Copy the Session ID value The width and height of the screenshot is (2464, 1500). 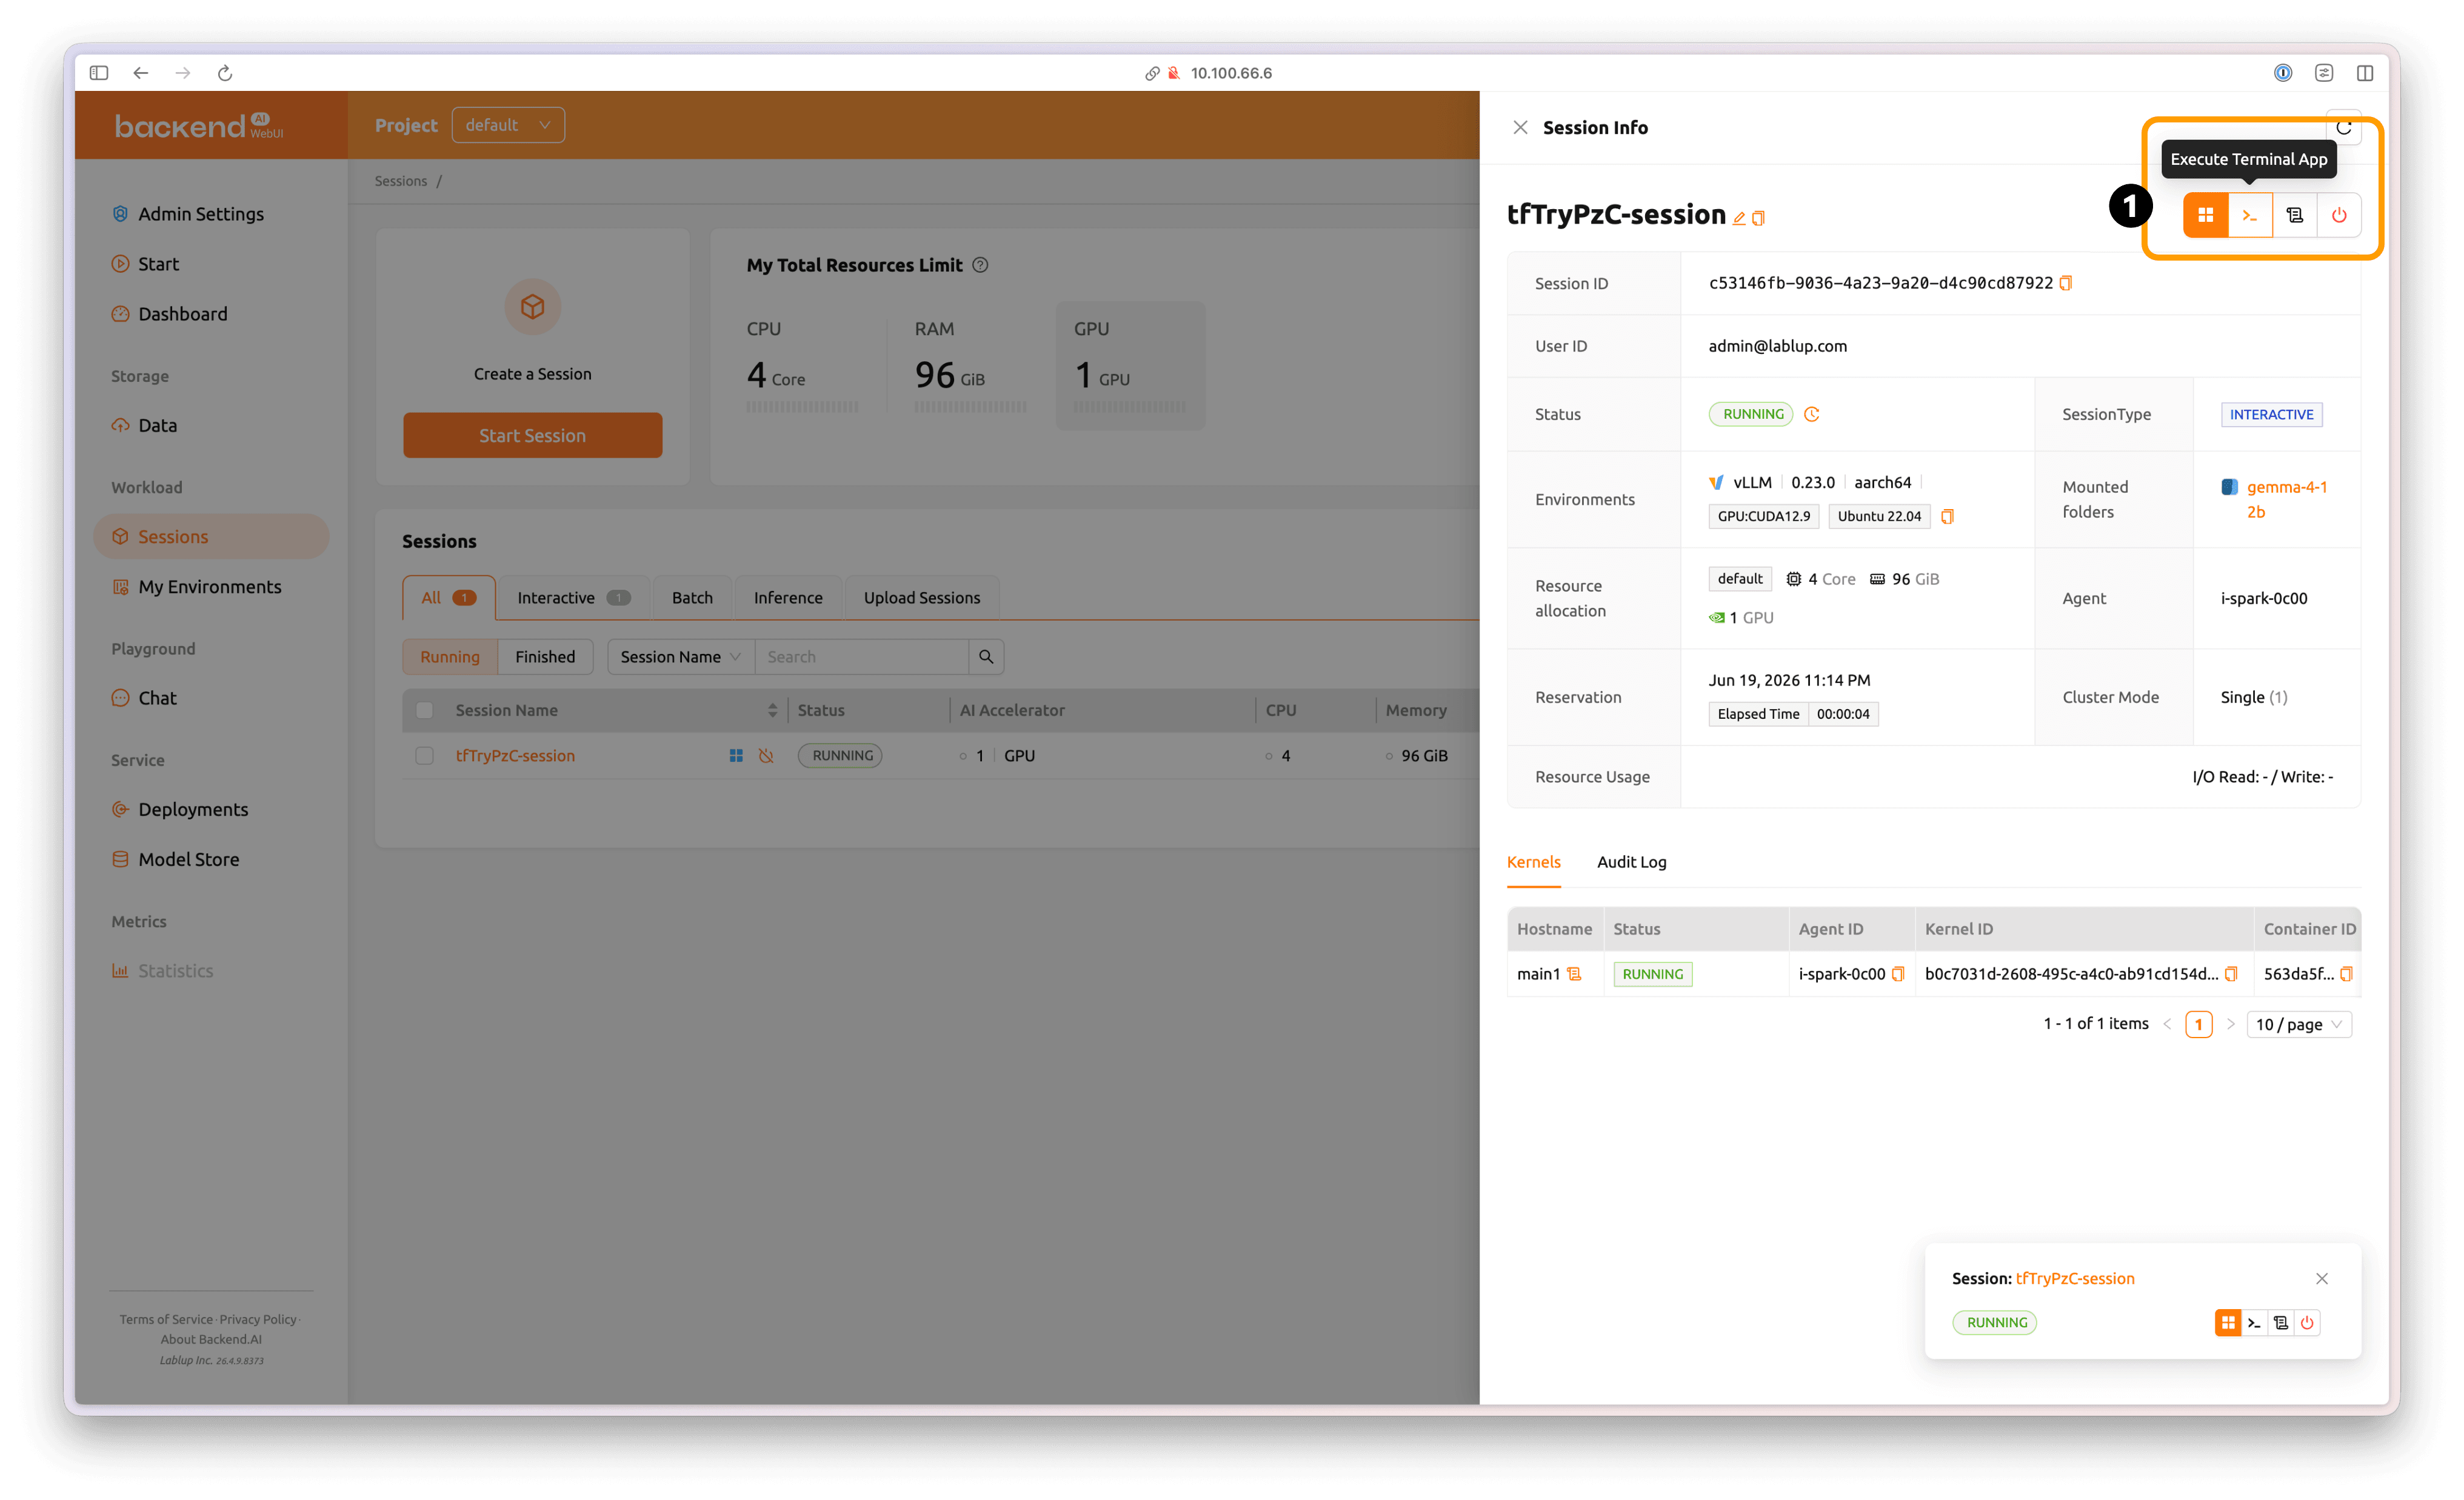click(x=2066, y=283)
